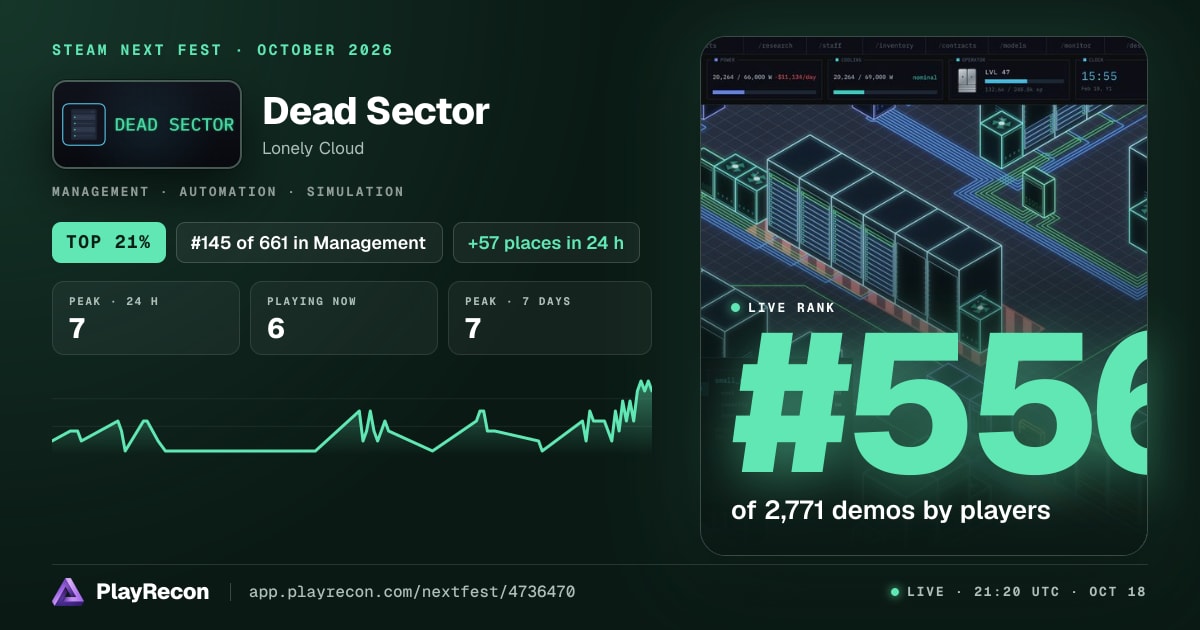Click the PLAYING NOW stat card
Screen dimensions: 1200x630
tap(344, 318)
